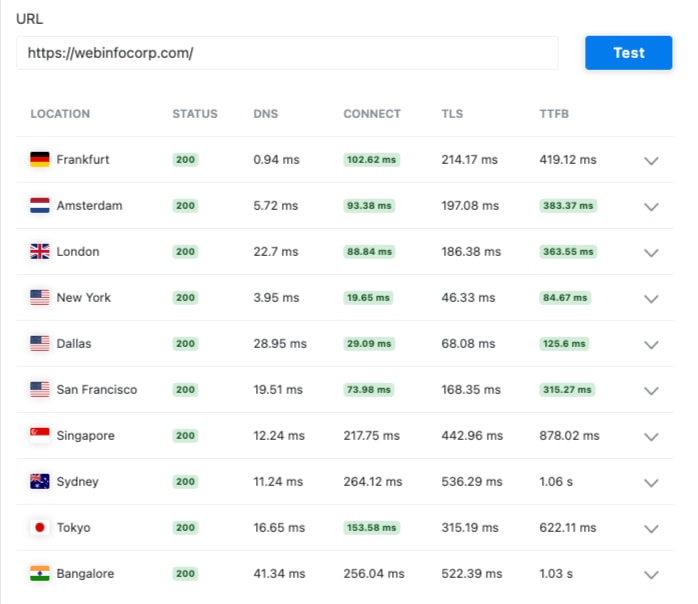Click the Australia flag beside Sydney
698x604 pixels.
tap(40, 481)
